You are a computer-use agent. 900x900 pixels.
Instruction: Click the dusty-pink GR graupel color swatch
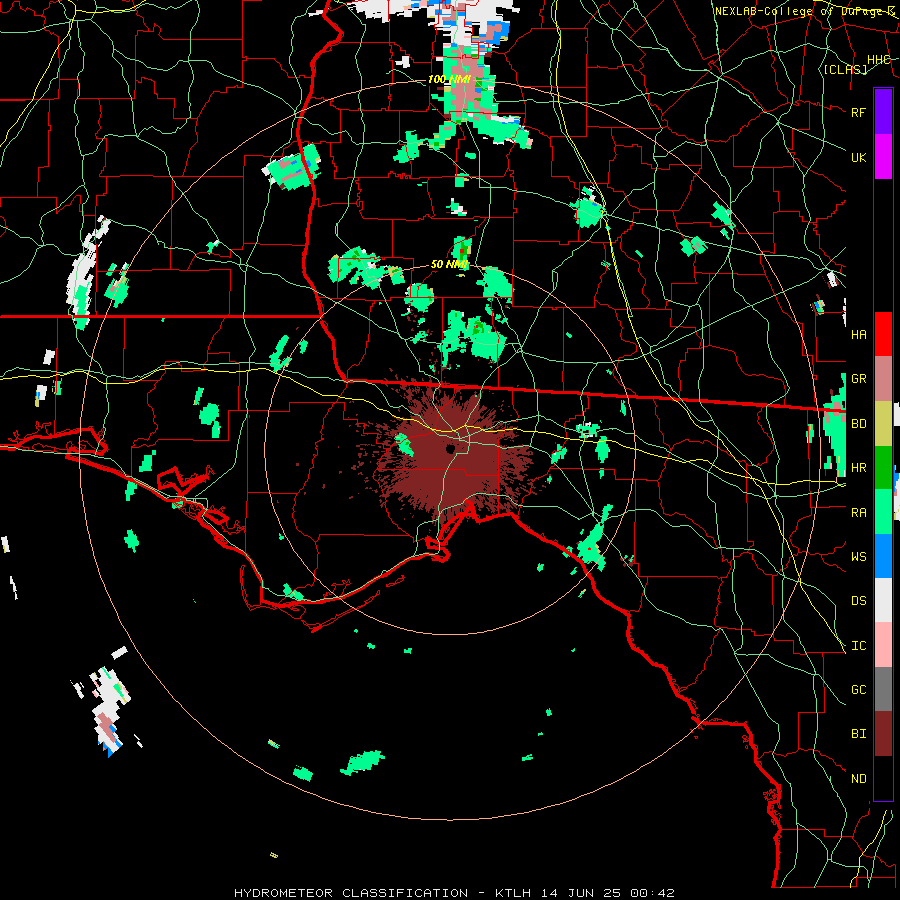tap(883, 379)
